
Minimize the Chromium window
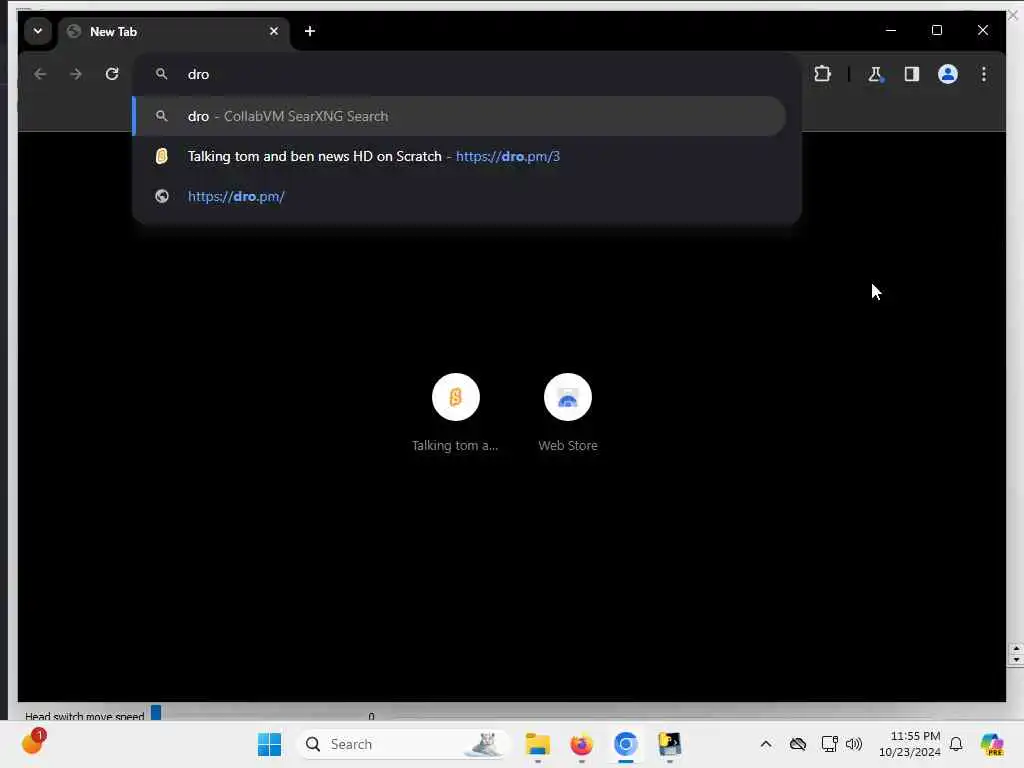891,30
